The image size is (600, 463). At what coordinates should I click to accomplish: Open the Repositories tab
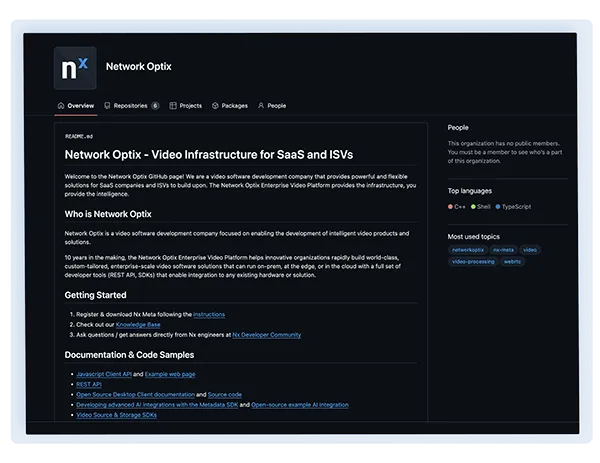tap(130, 105)
